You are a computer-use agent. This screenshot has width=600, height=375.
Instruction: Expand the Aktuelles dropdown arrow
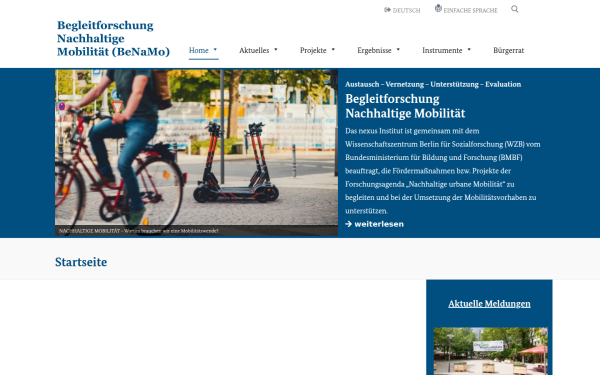point(276,49)
